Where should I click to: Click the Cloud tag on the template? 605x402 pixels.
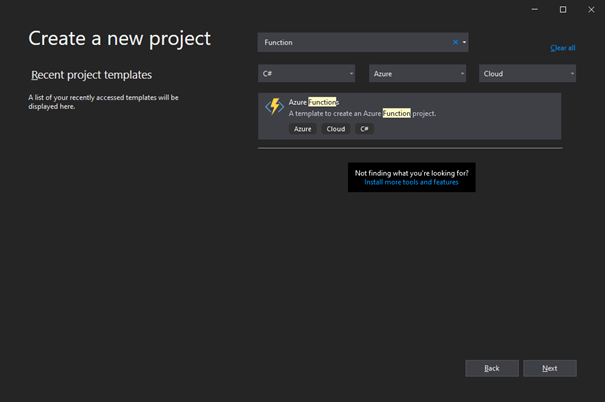point(336,129)
